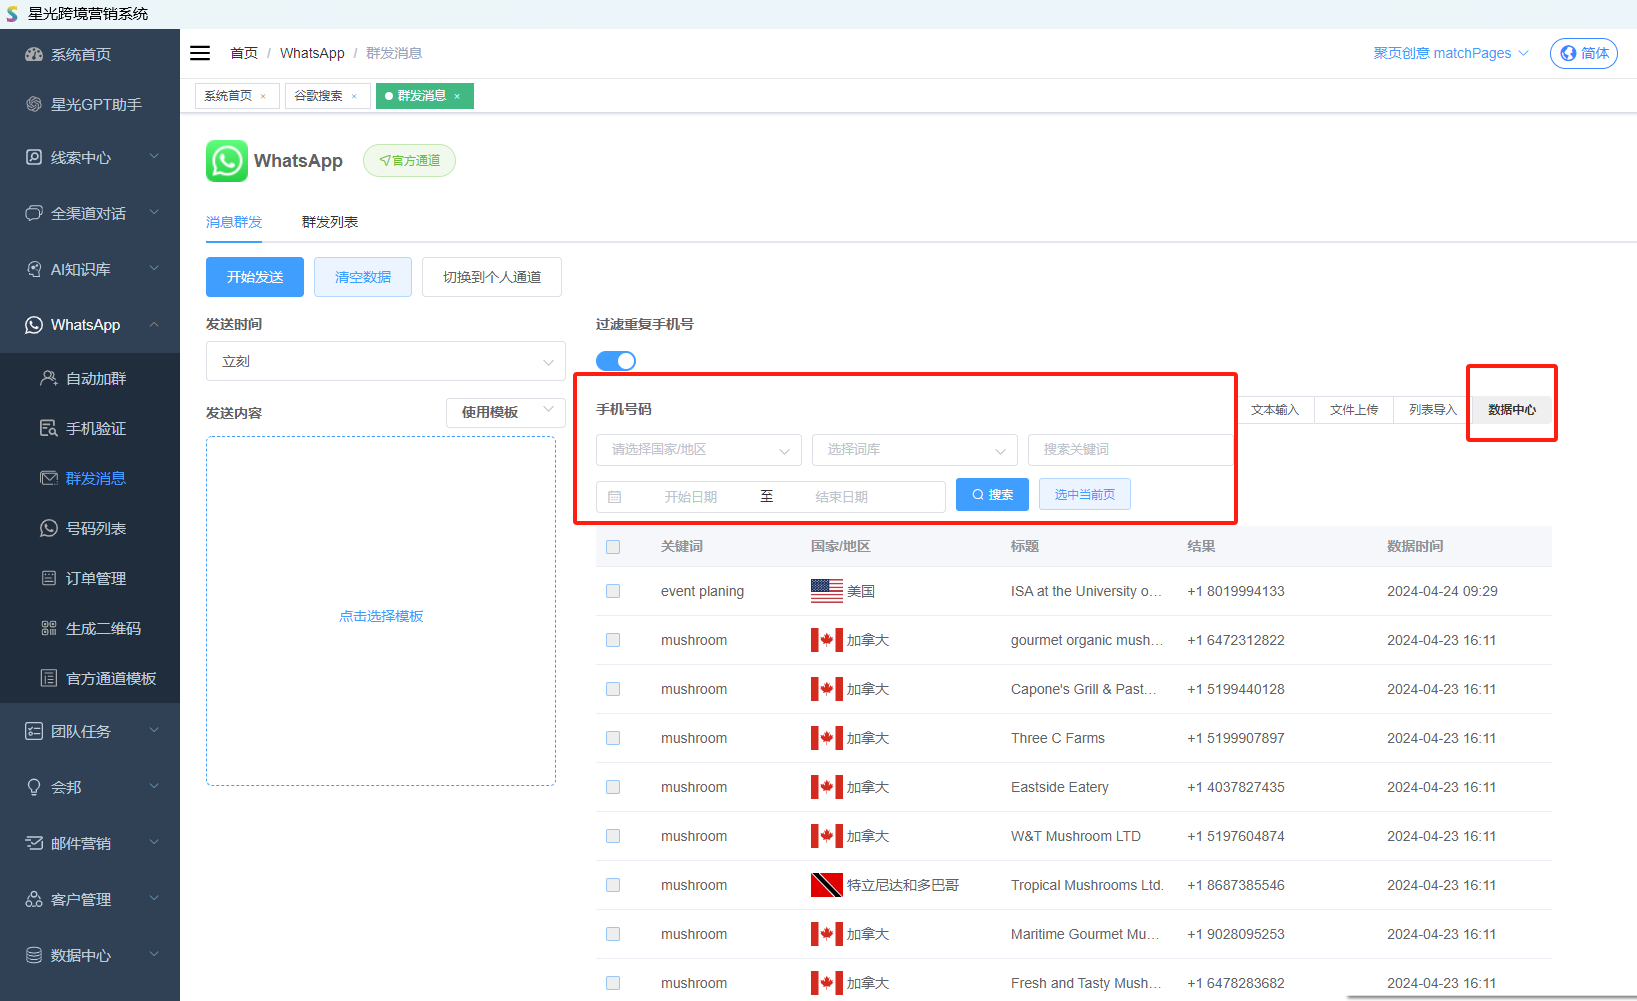Check the Capone's Grill row checkbox
The image size is (1637, 1001).
click(x=613, y=689)
